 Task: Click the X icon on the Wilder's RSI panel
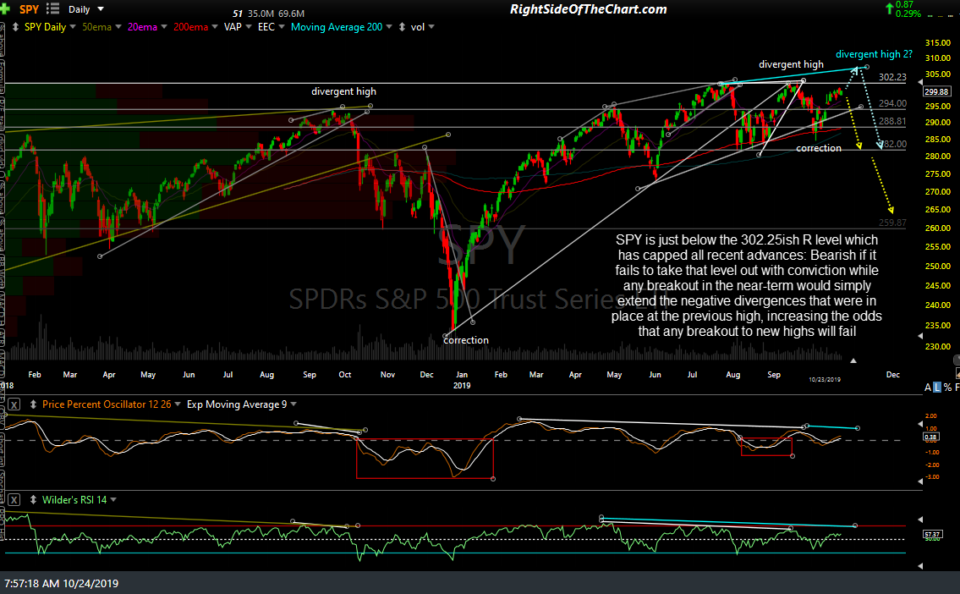click(x=16, y=499)
